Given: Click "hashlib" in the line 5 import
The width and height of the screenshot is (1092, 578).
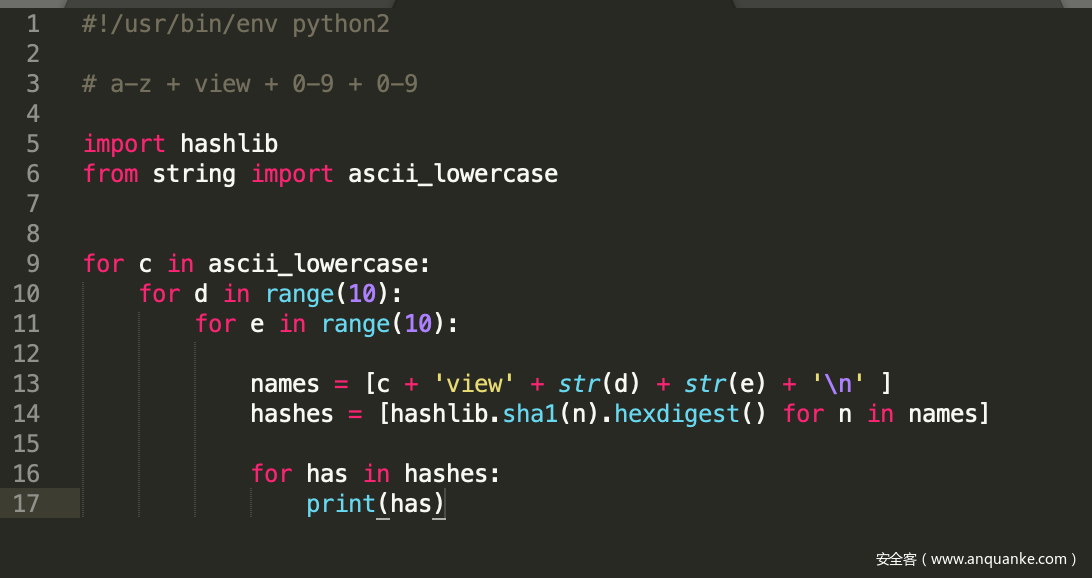Looking at the screenshot, I should [x=229, y=144].
